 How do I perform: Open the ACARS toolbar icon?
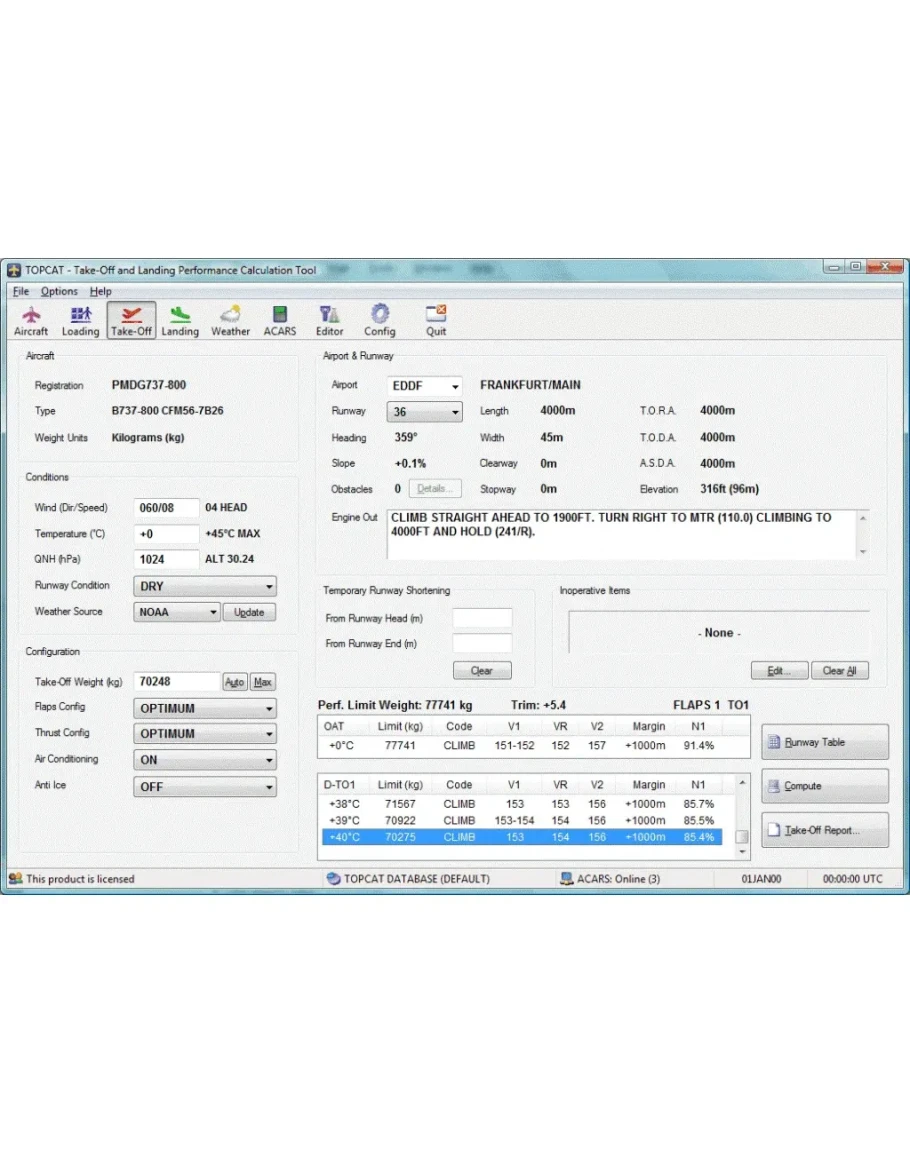coord(280,320)
